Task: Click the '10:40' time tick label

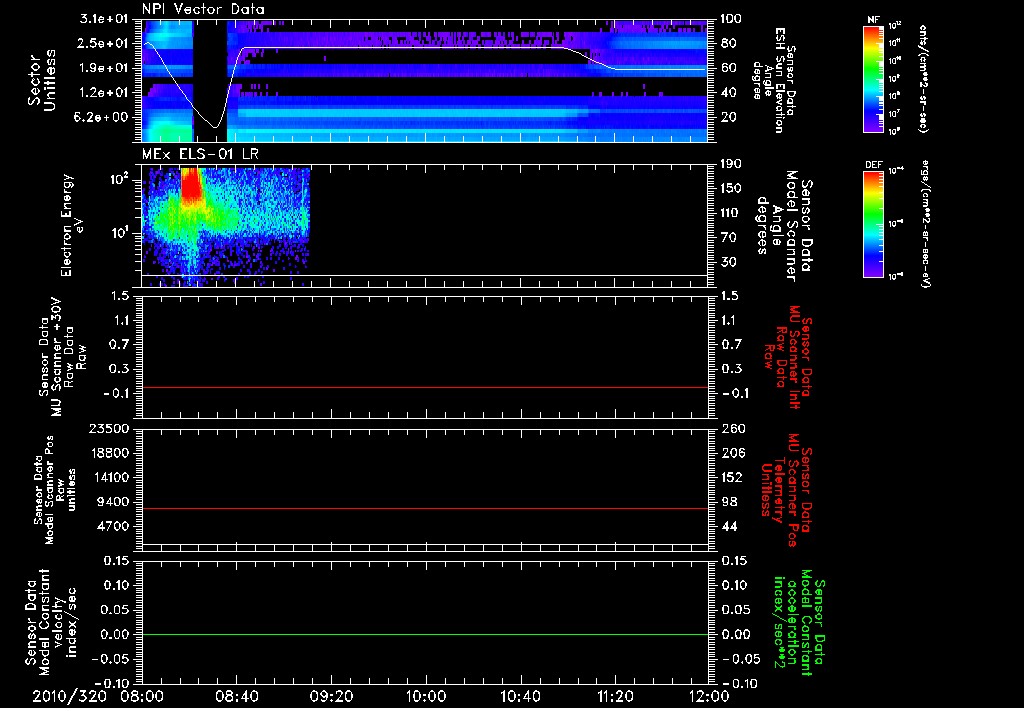Action: click(x=520, y=696)
